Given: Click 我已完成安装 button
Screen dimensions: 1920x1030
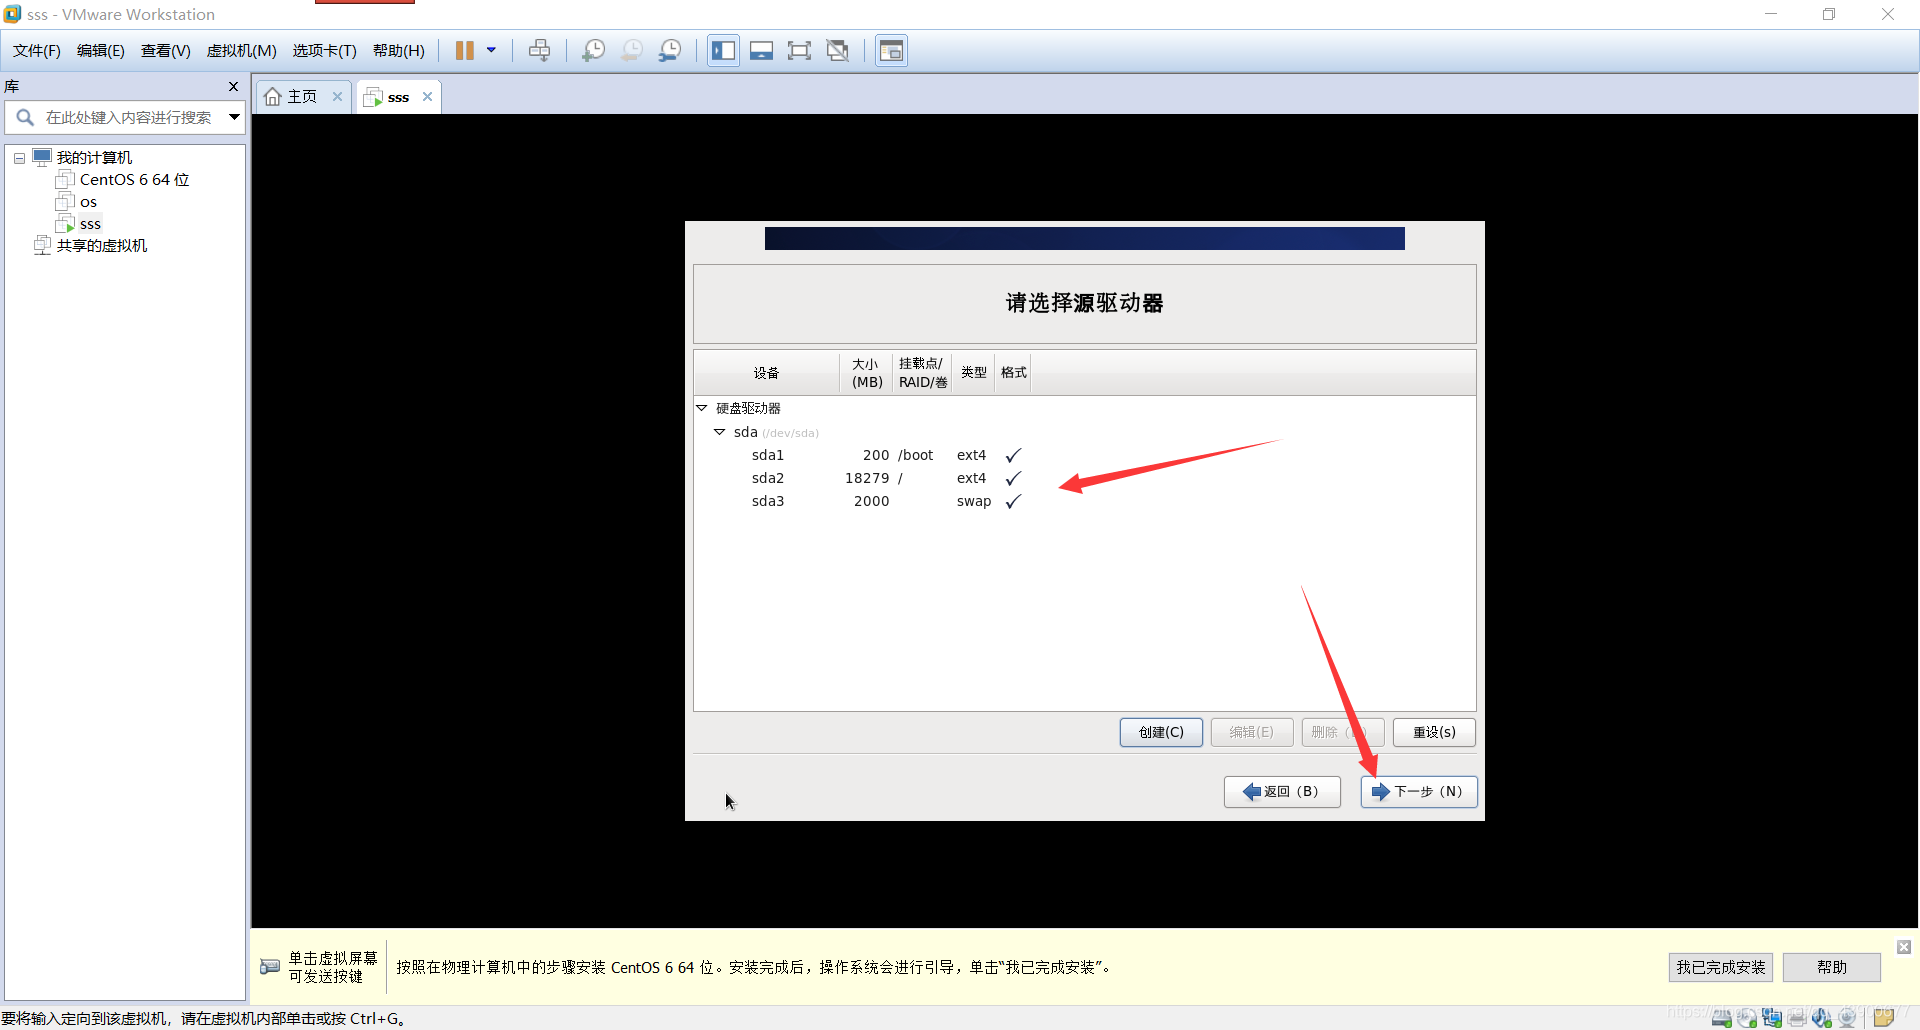Looking at the screenshot, I should (1721, 967).
